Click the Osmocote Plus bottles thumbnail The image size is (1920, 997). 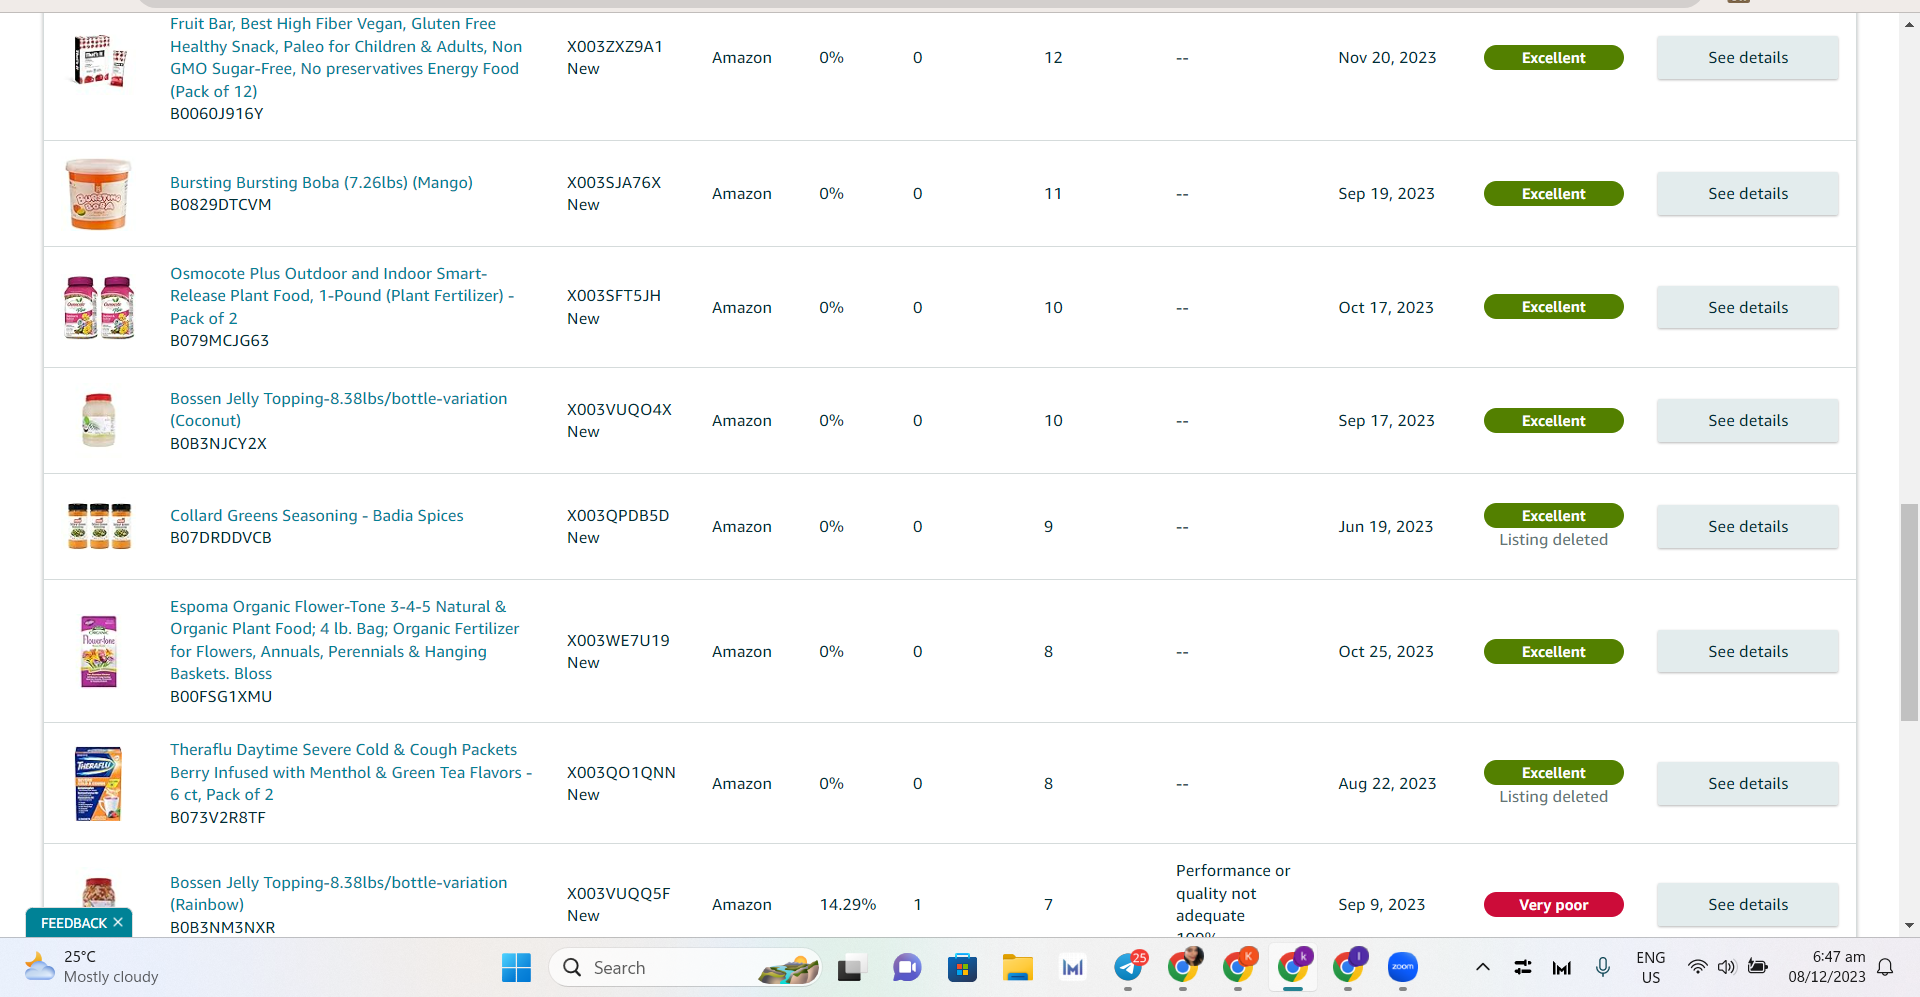(x=99, y=307)
